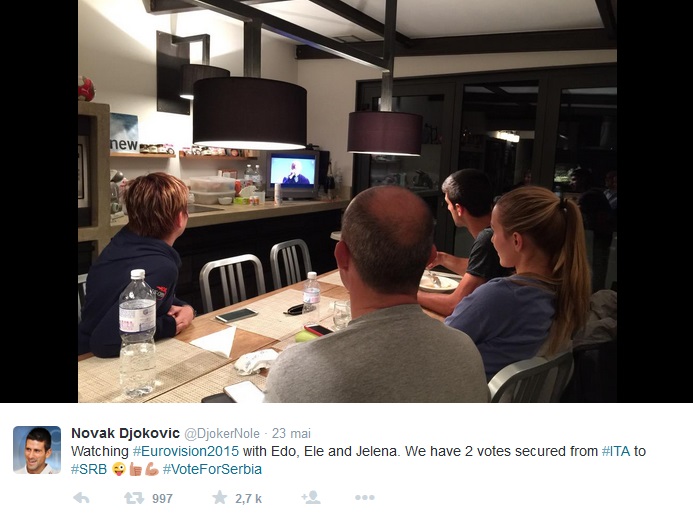Screen dimensions: 693x527
Task: Click the flexed biceps emoji
Action: 152,469
